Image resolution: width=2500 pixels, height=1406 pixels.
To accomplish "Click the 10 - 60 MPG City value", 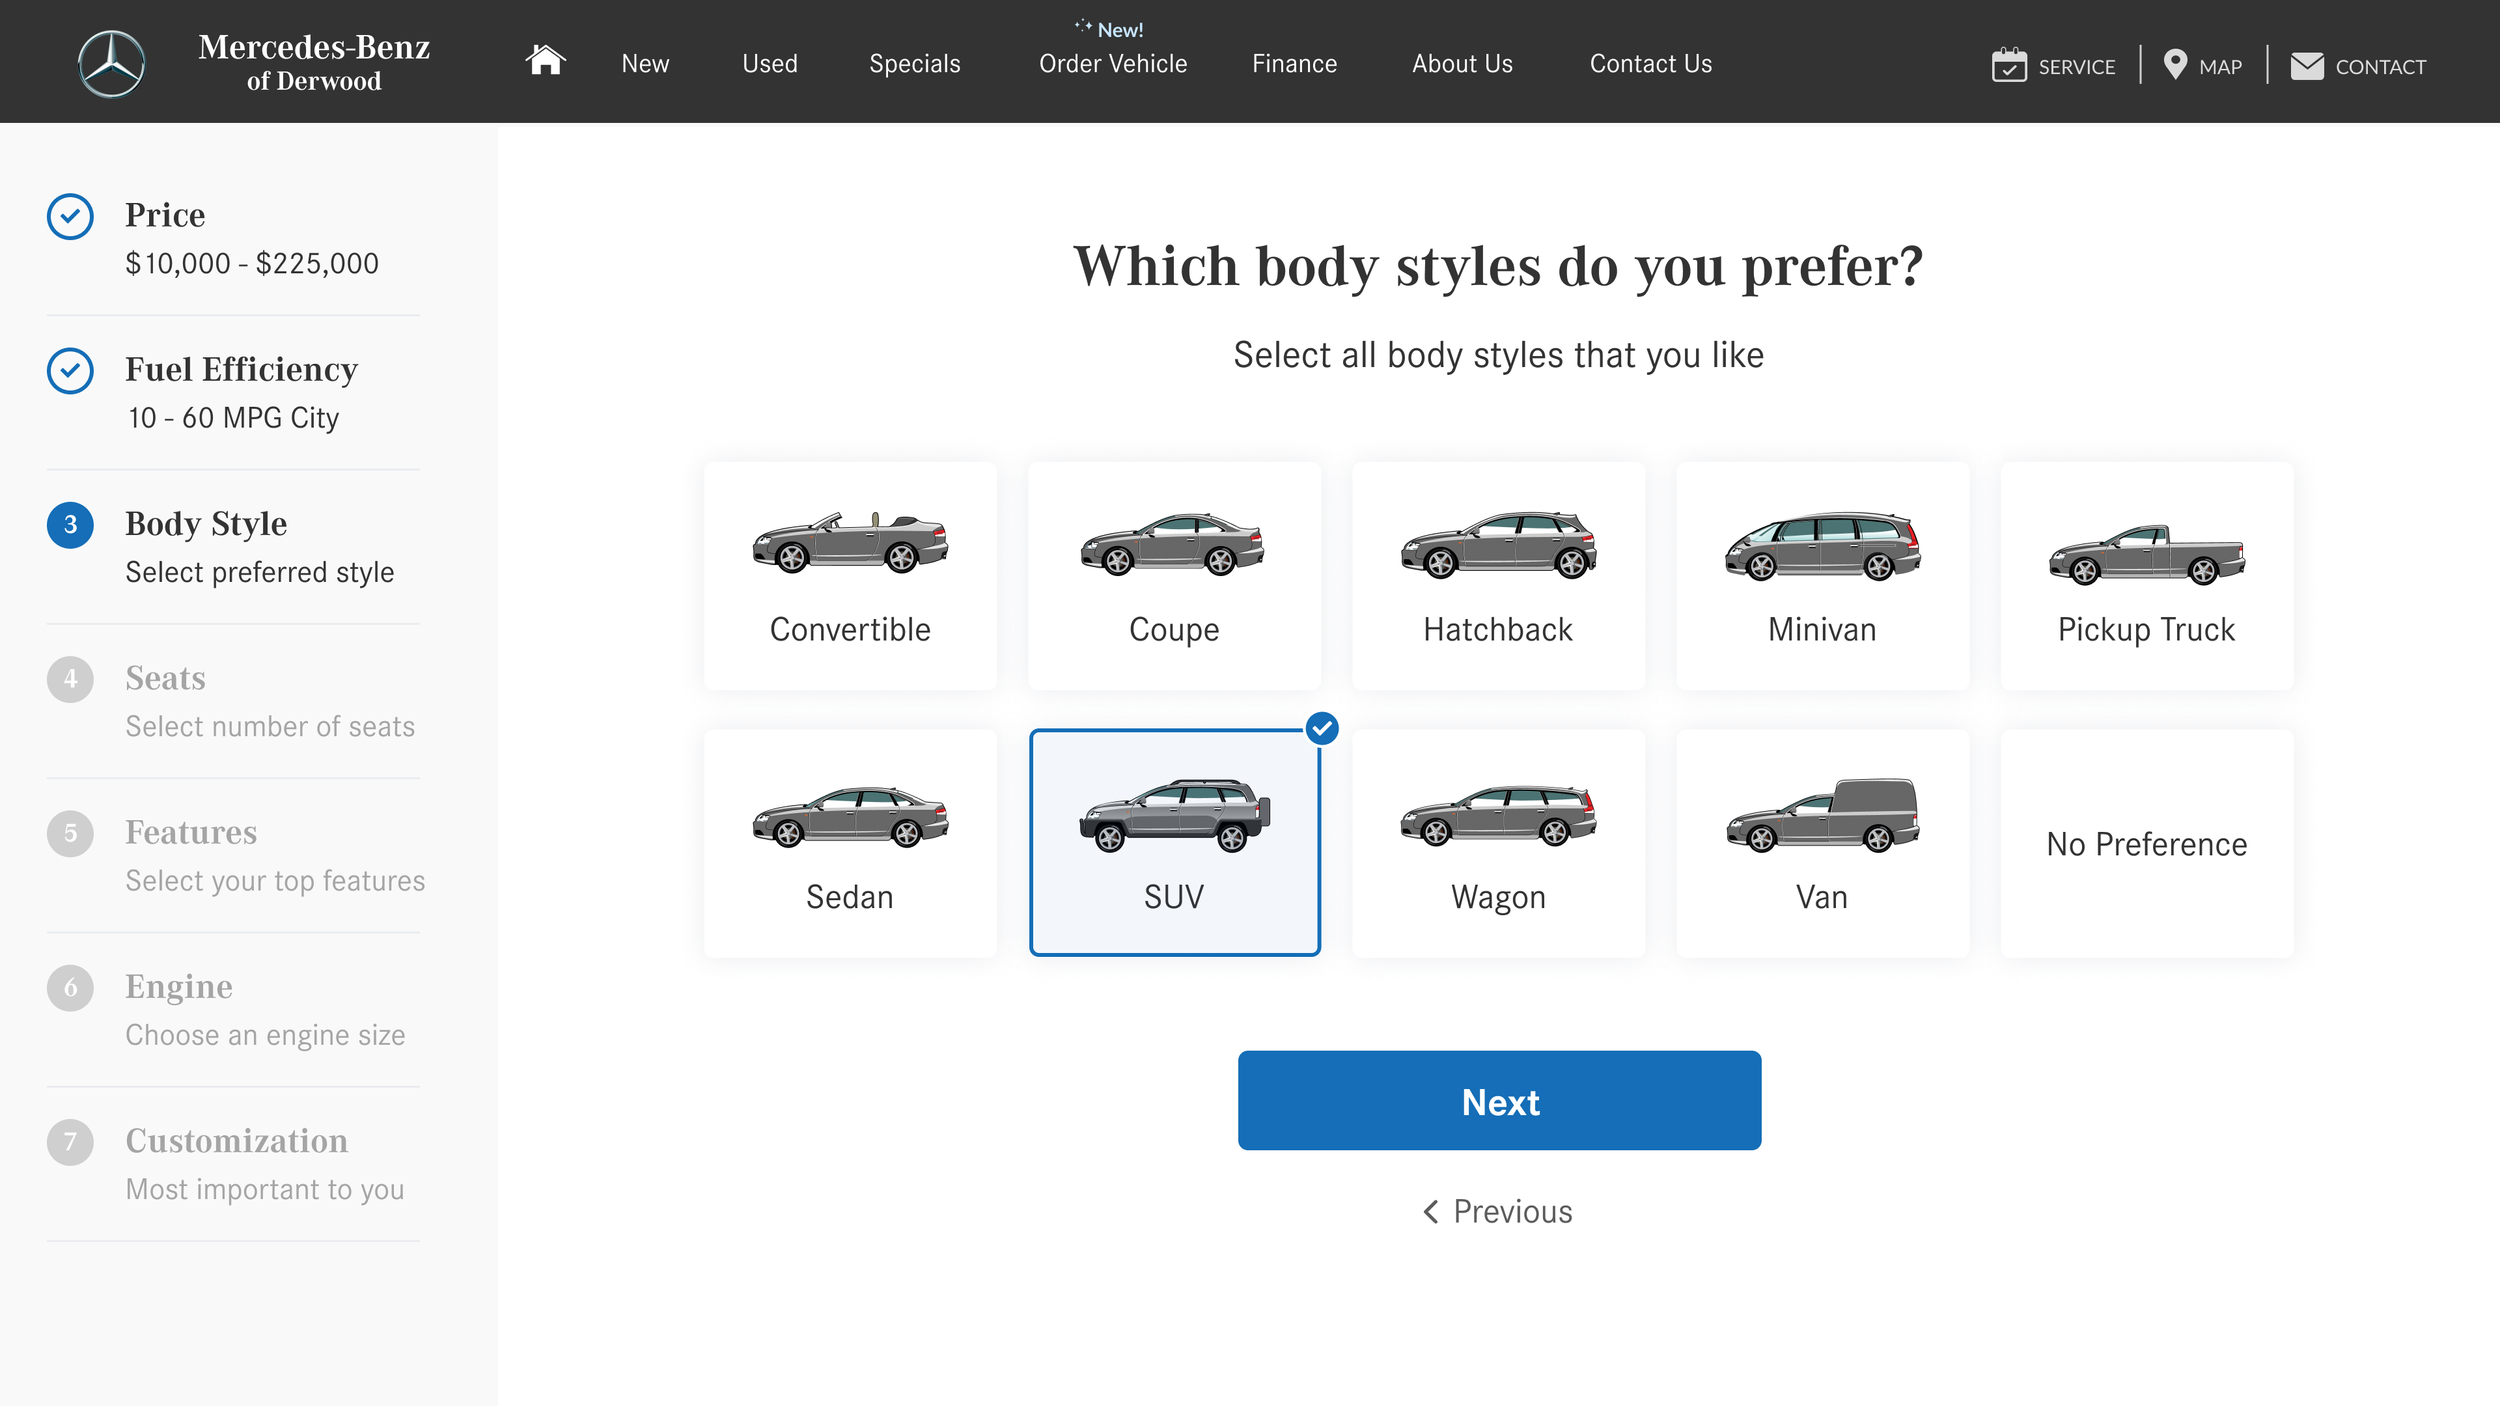I will click(x=234, y=418).
